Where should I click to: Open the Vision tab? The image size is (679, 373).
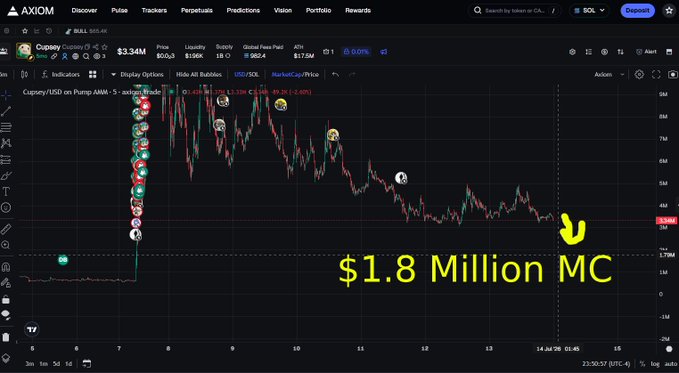(x=283, y=10)
